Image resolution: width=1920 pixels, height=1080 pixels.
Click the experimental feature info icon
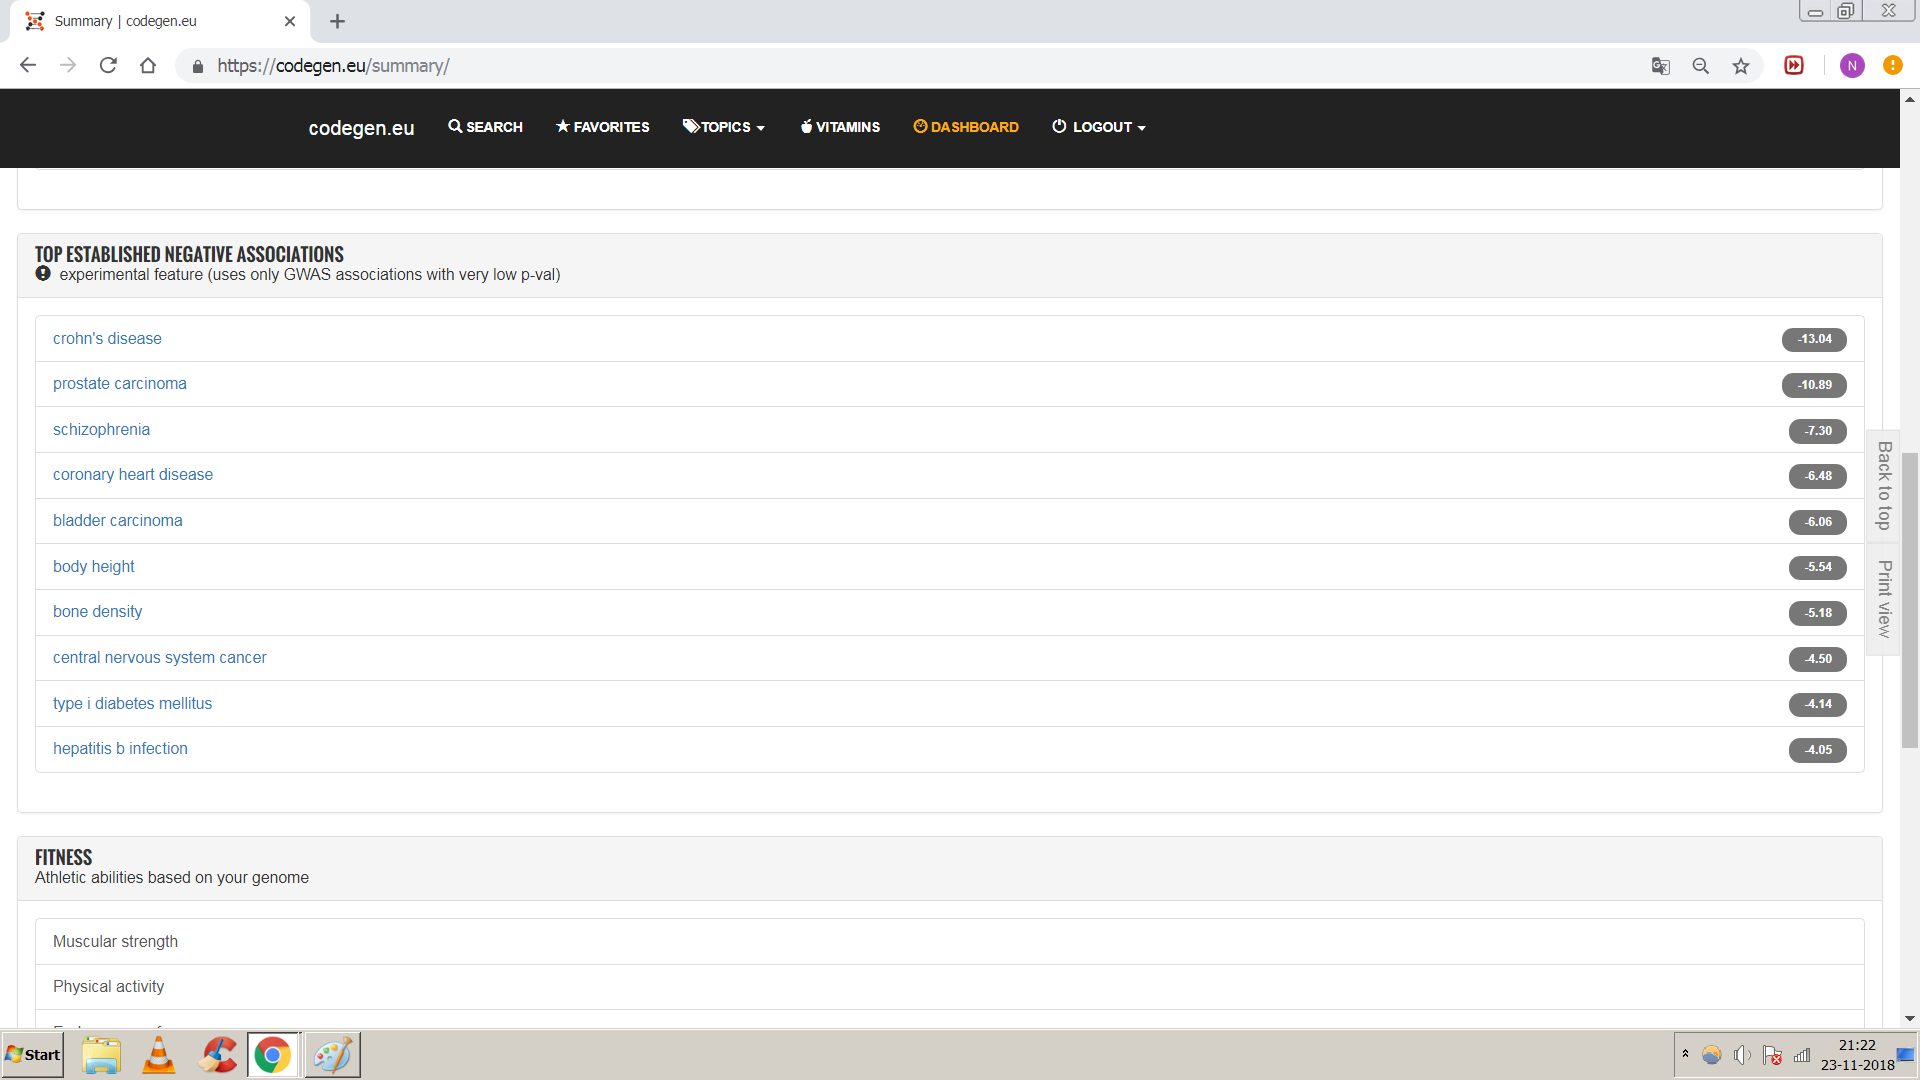[43, 273]
